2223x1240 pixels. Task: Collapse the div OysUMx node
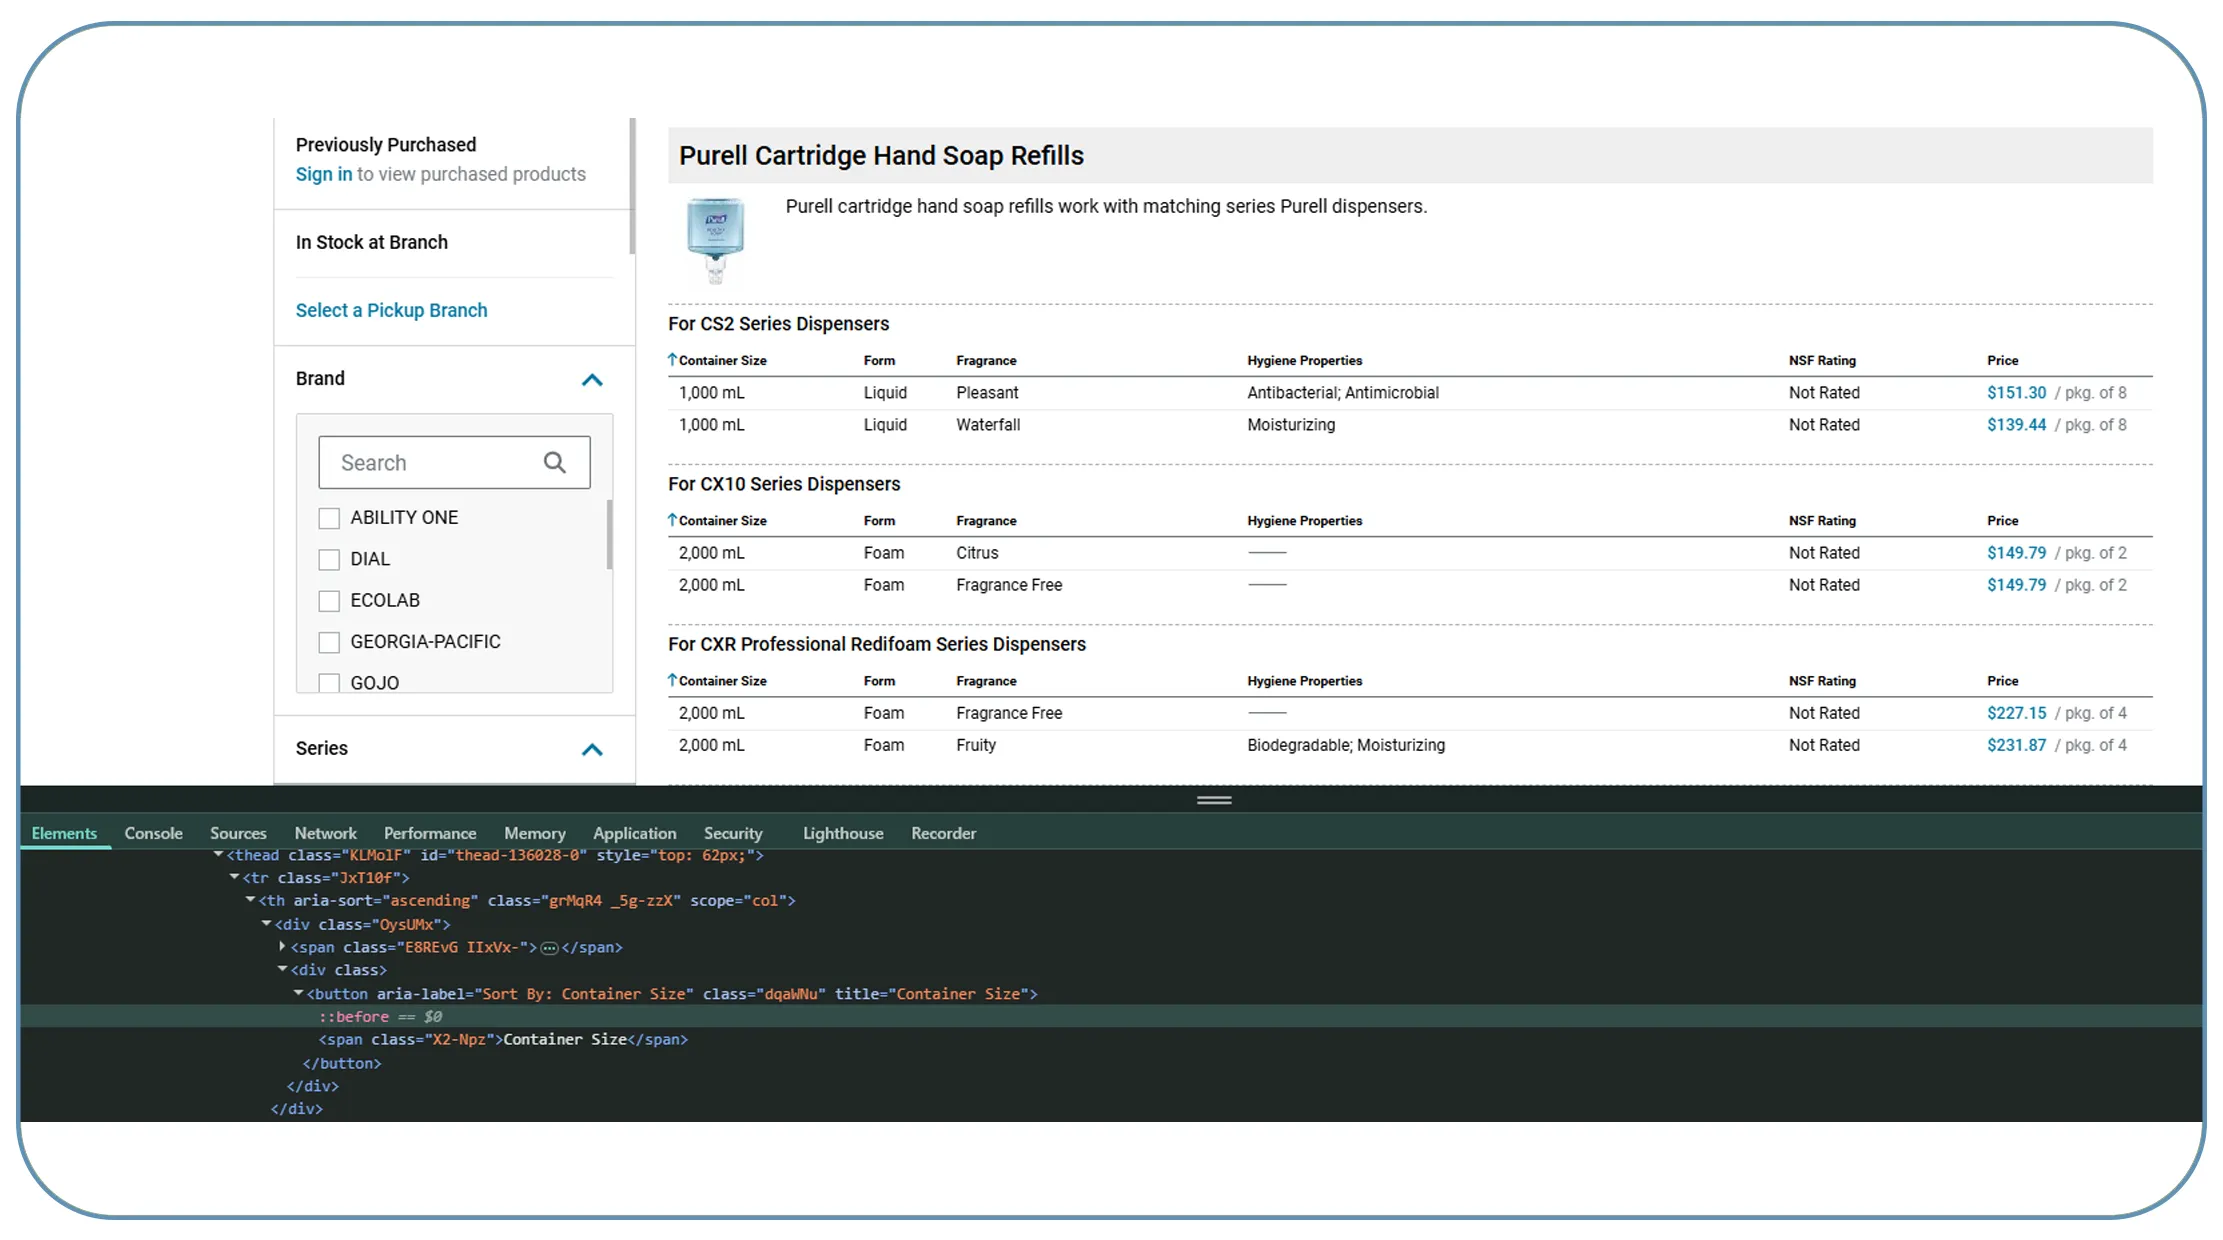266,924
